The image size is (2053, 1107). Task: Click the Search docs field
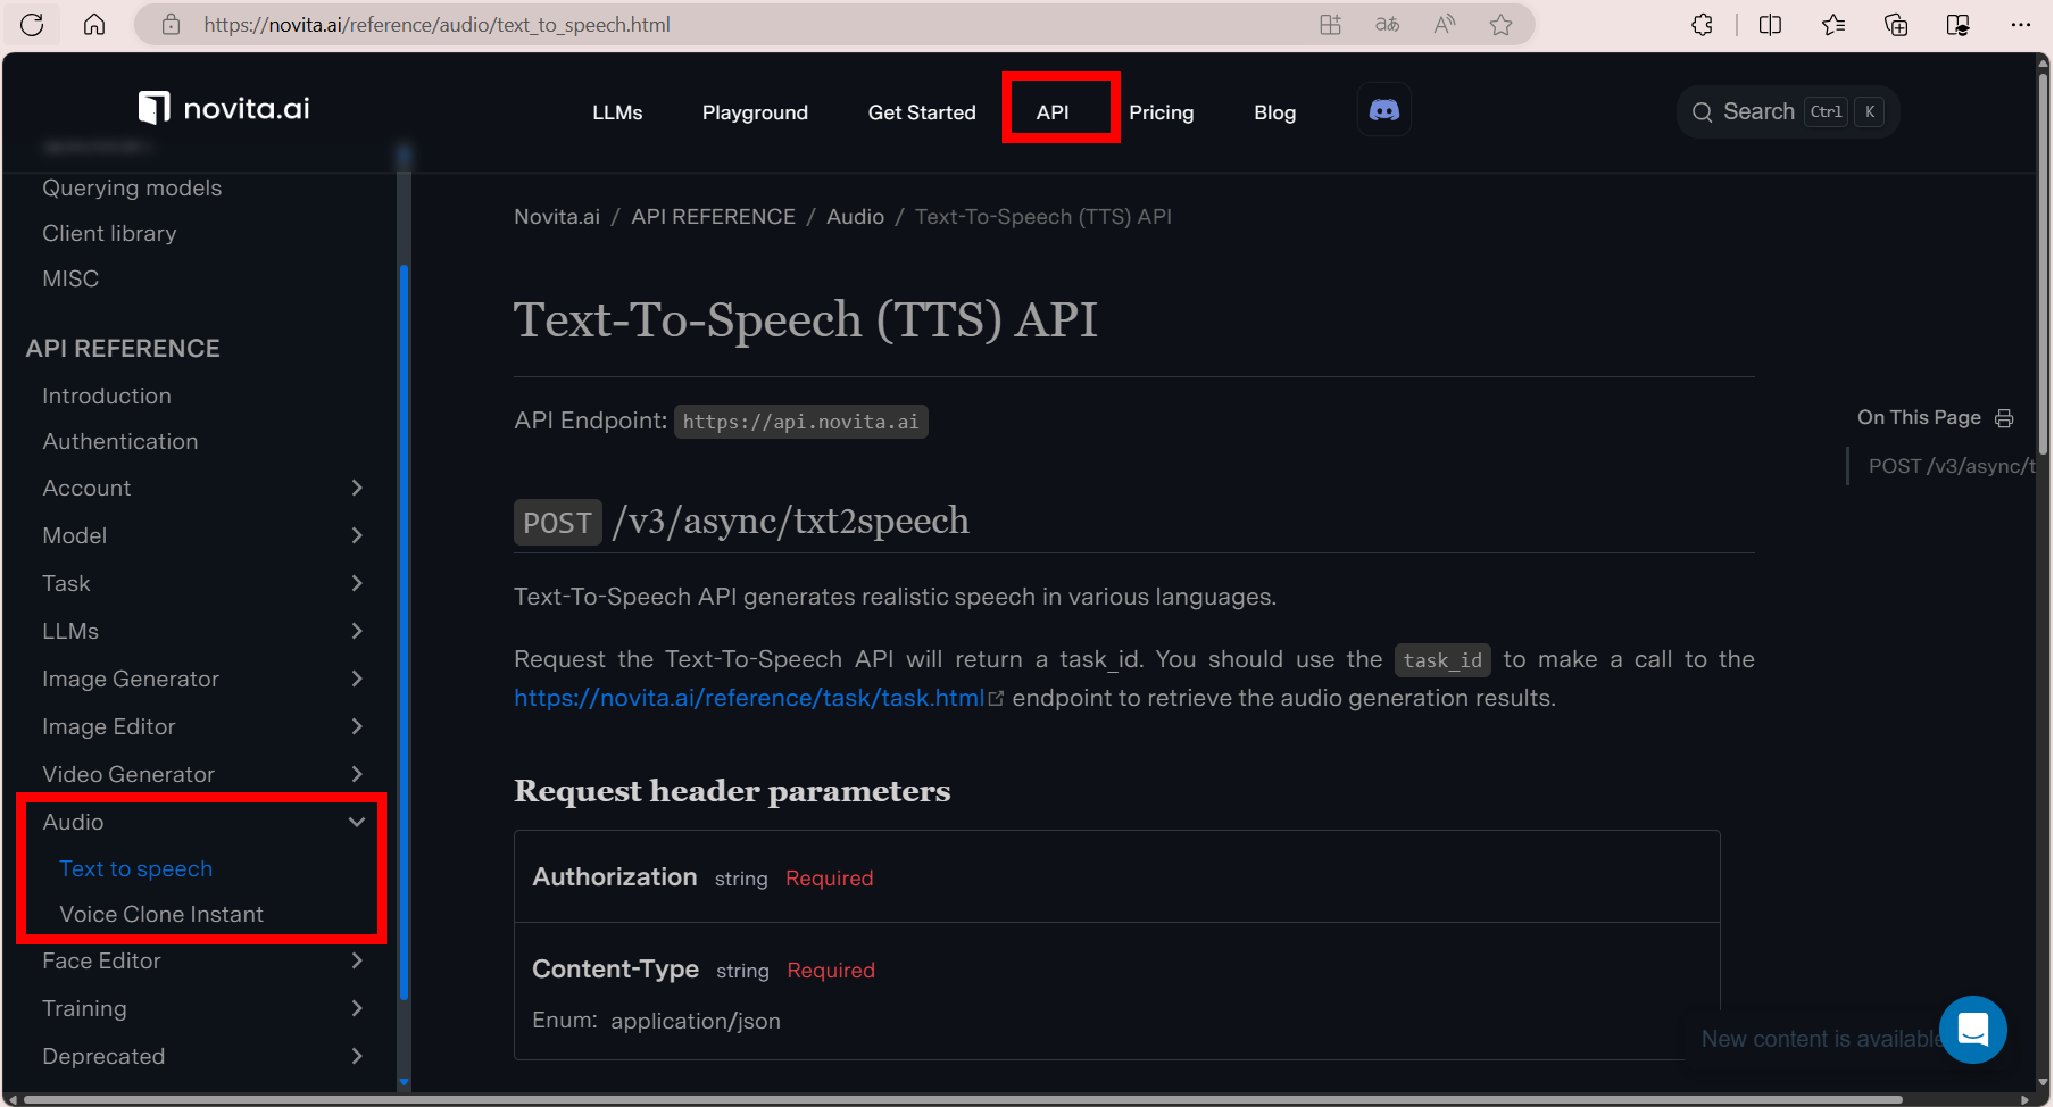click(x=1787, y=112)
